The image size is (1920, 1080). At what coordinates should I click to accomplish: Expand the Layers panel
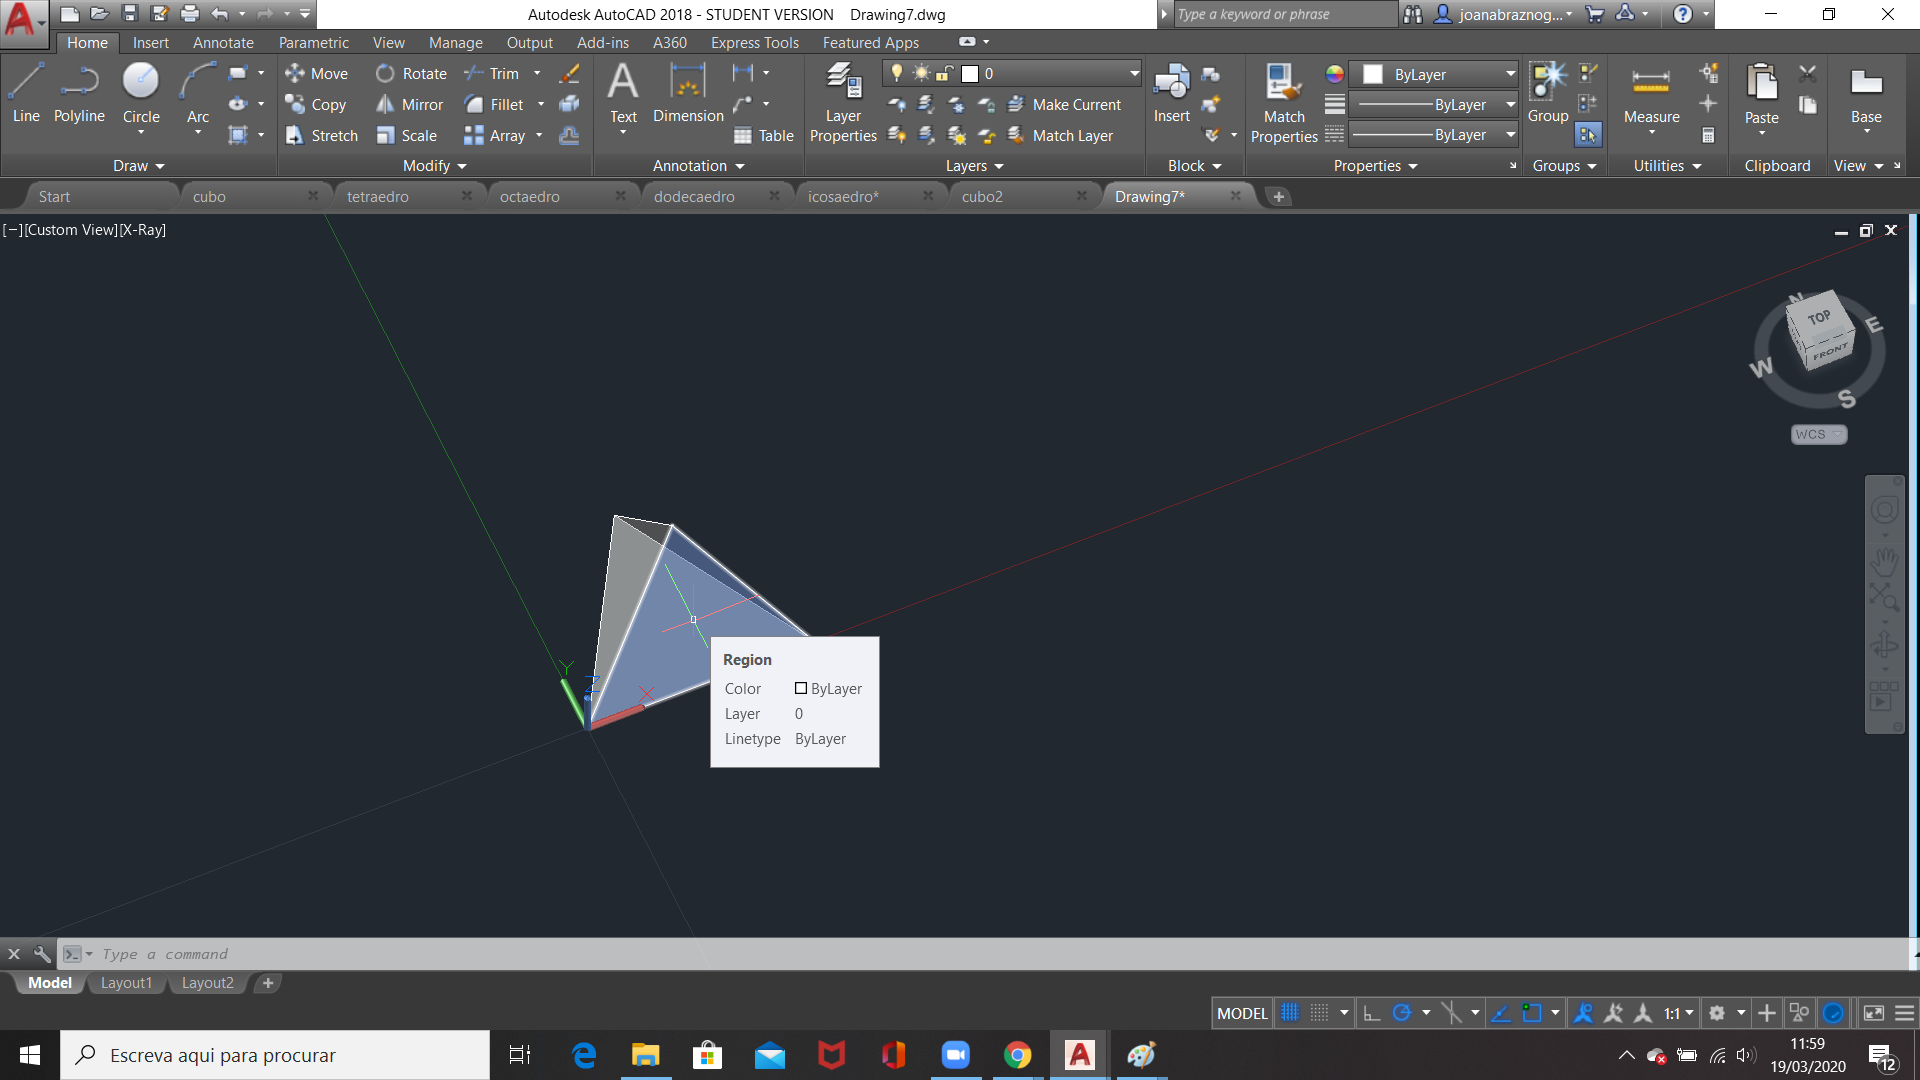[974, 166]
